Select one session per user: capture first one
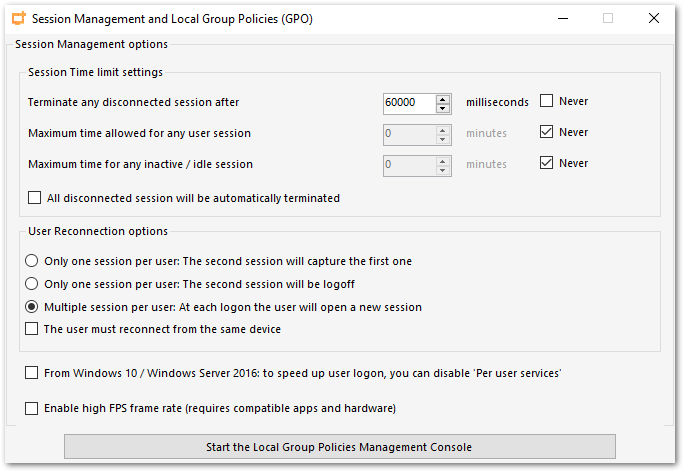The width and height of the screenshot is (684, 472). point(33,261)
